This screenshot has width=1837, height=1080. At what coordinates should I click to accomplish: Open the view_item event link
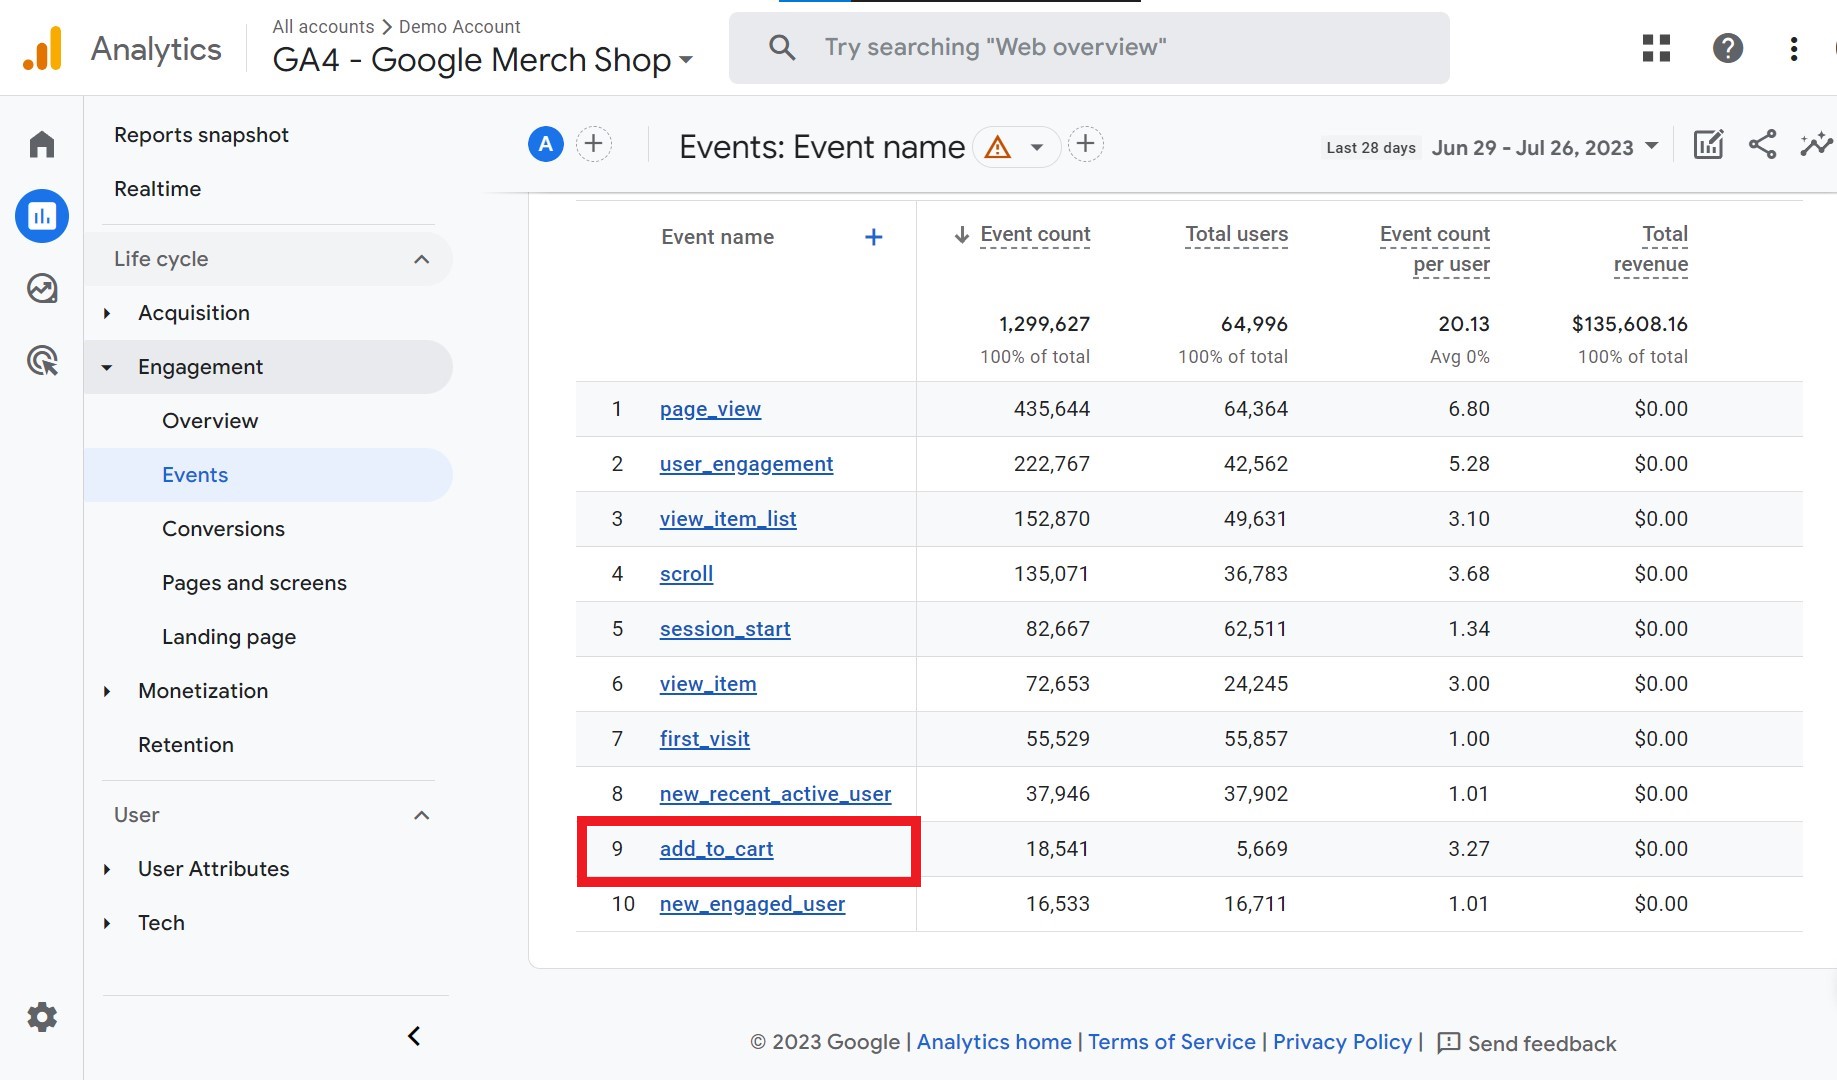pos(708,684)
